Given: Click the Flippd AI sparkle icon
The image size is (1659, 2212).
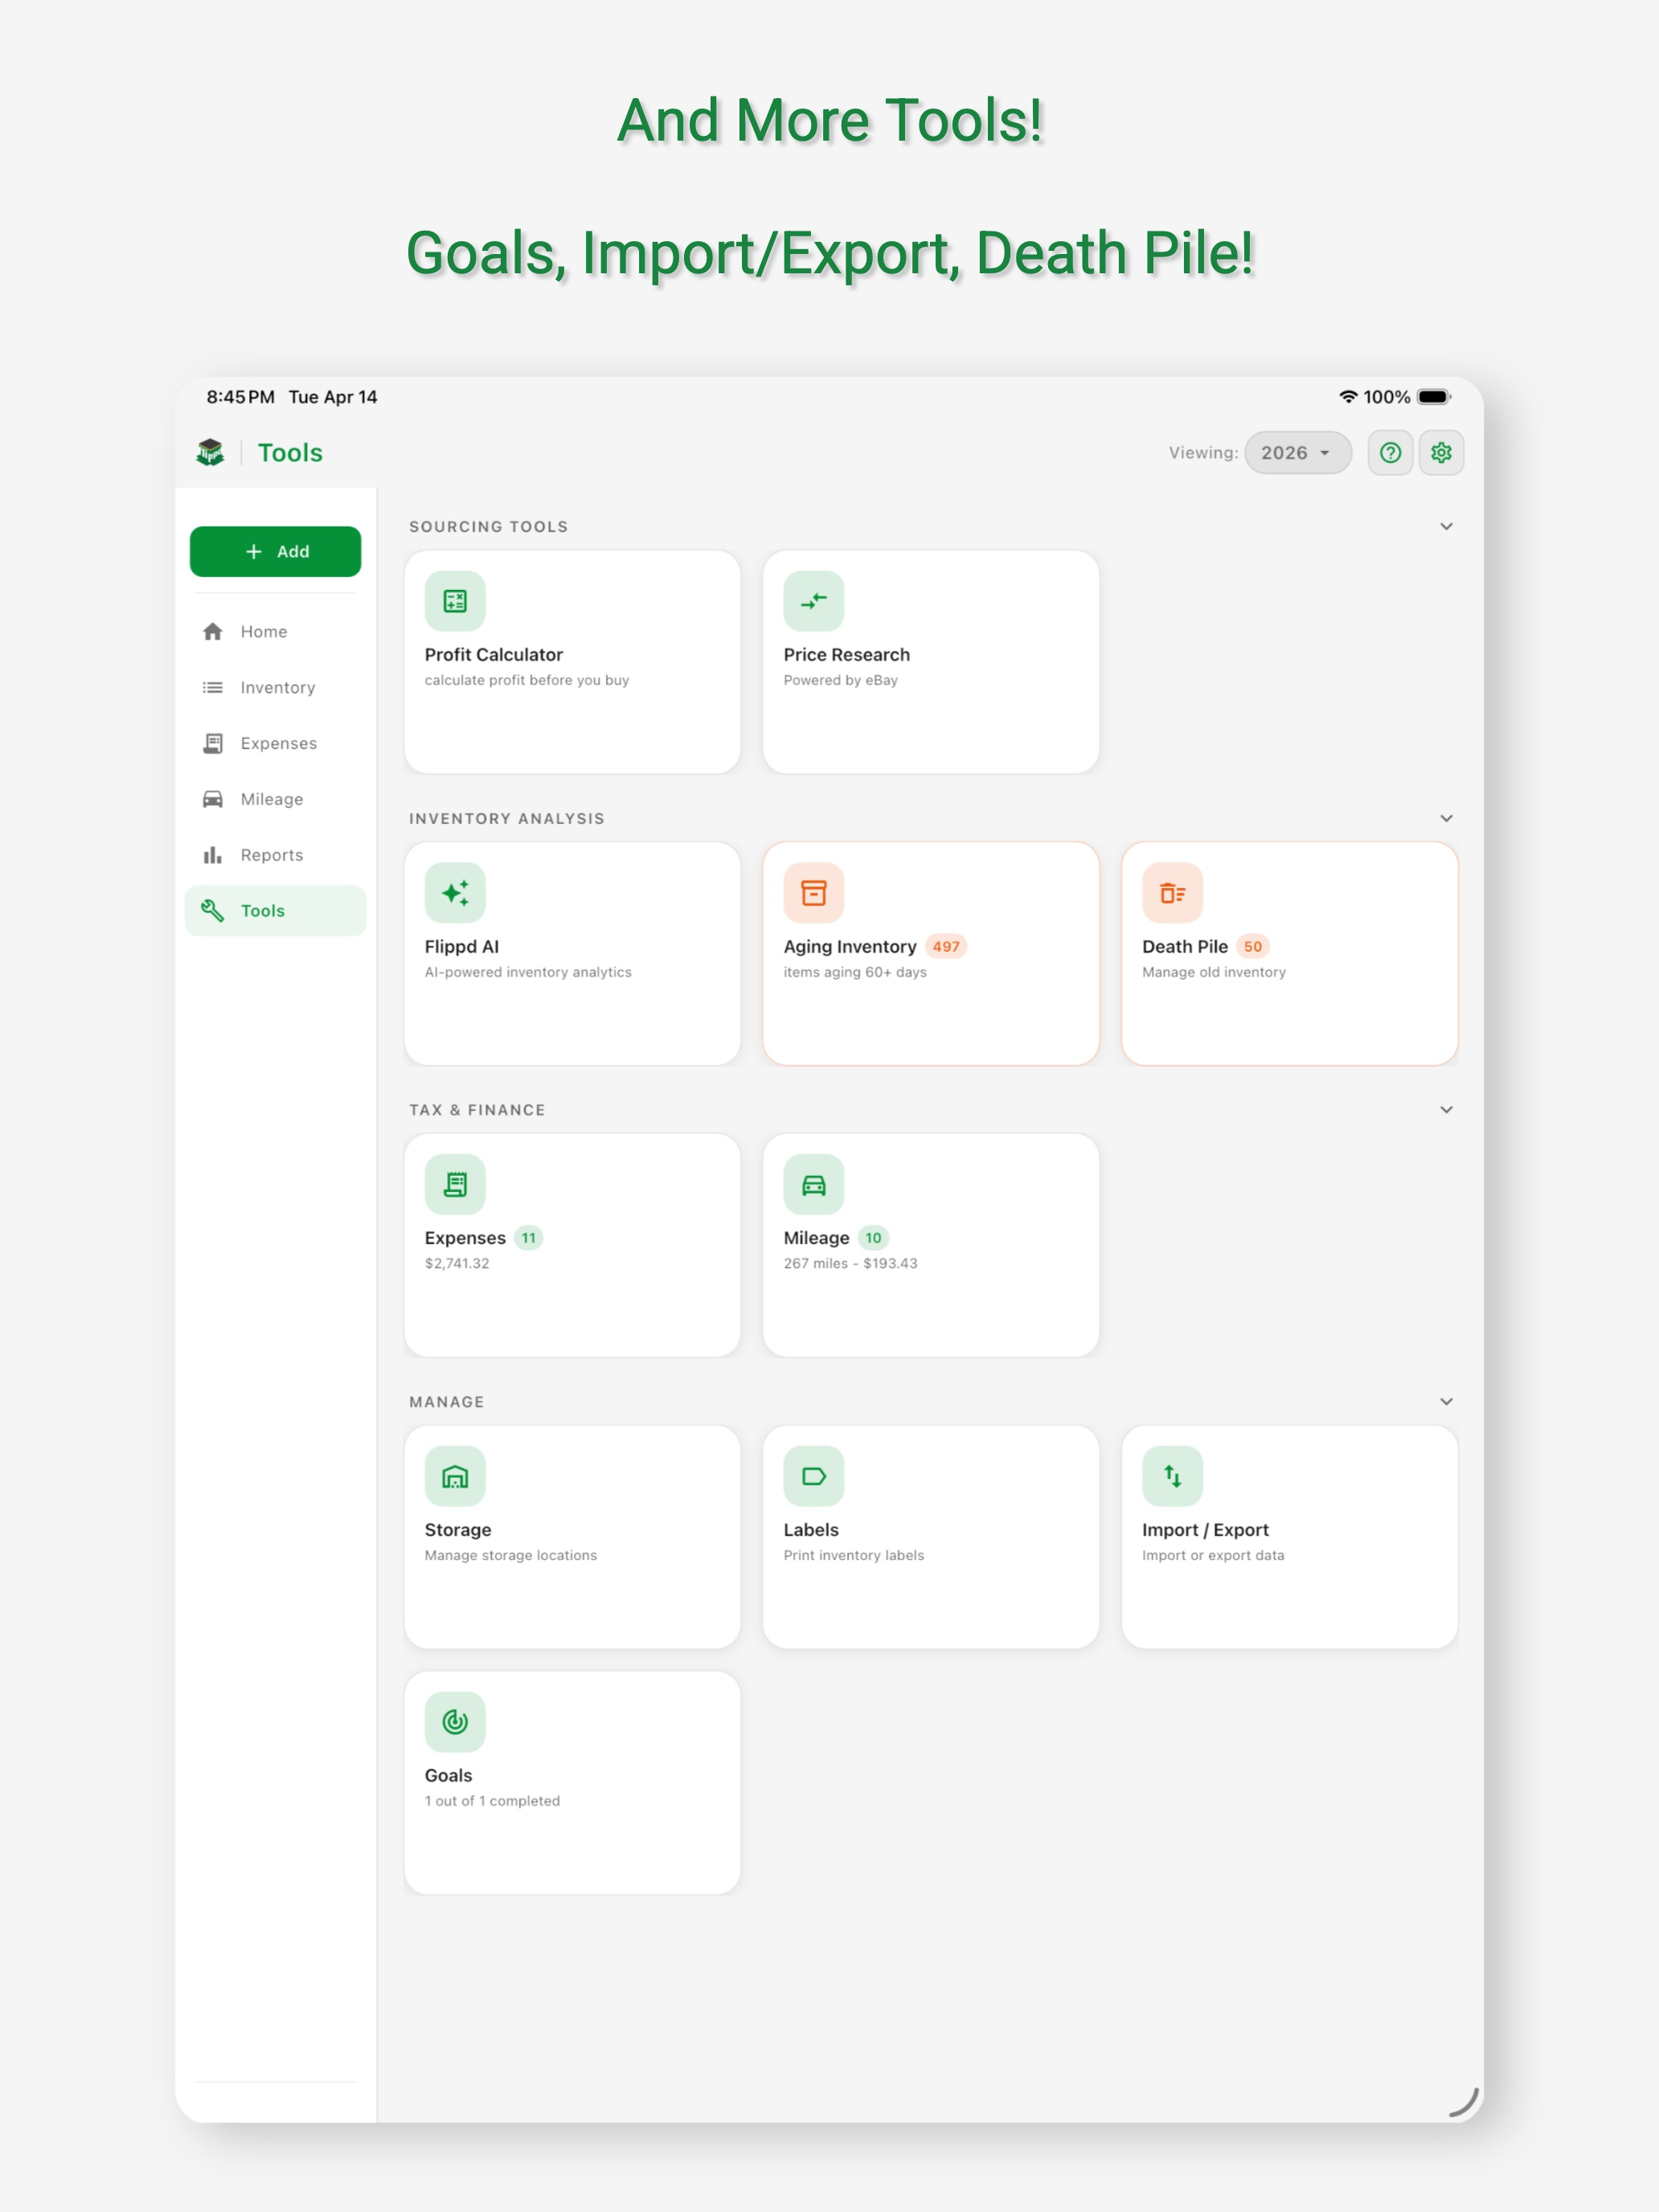Looking at the screenshot, I should pos(455,893).
